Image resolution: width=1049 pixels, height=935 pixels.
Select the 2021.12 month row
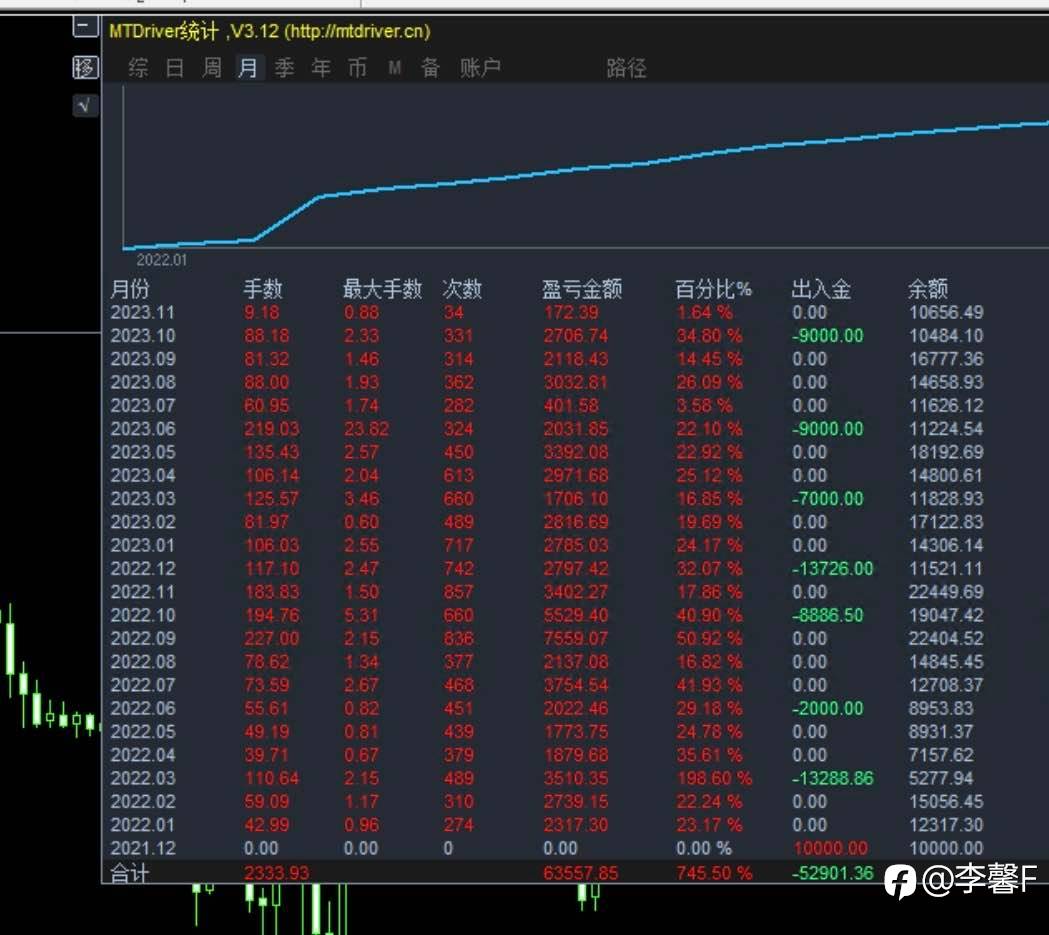point(547,848)
